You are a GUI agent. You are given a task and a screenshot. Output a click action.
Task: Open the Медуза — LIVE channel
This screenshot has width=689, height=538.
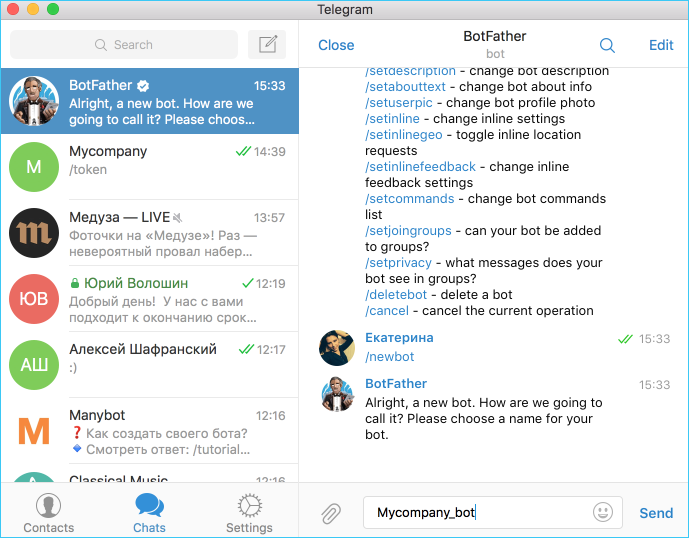(x=150, y=233)
